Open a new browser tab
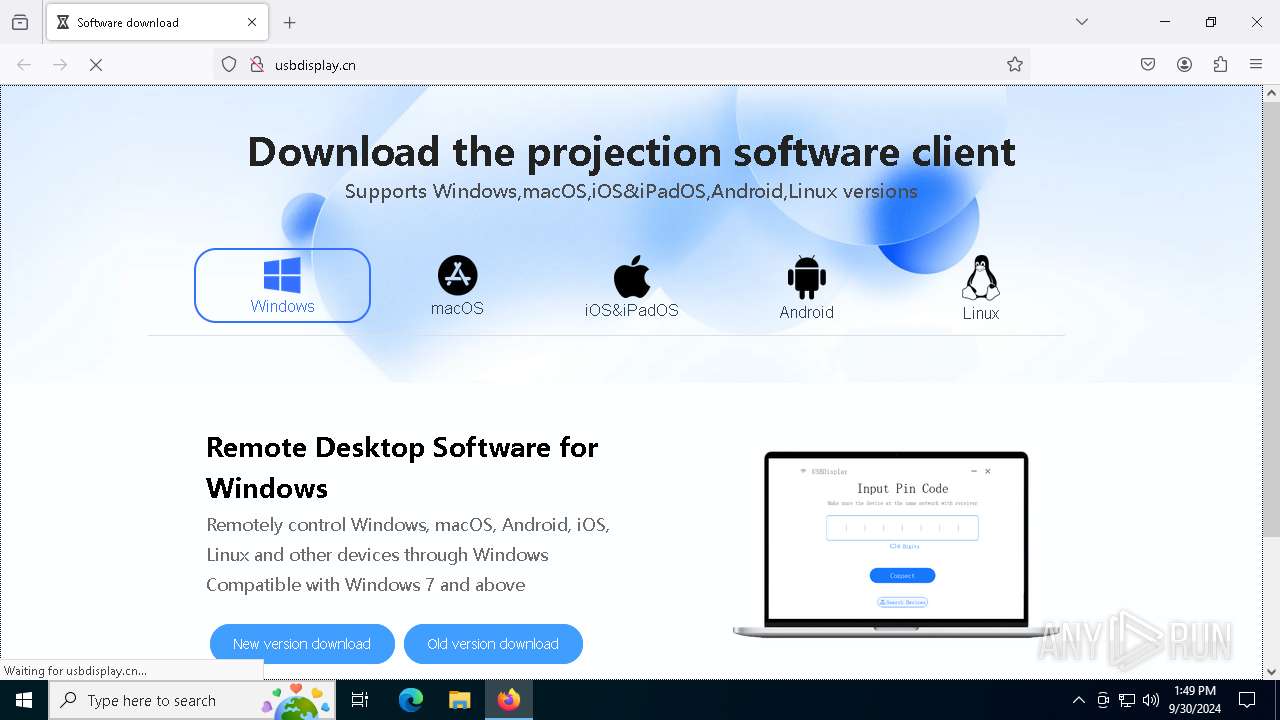This screenshot has width=1280, height=720. [x=290, y=22]
